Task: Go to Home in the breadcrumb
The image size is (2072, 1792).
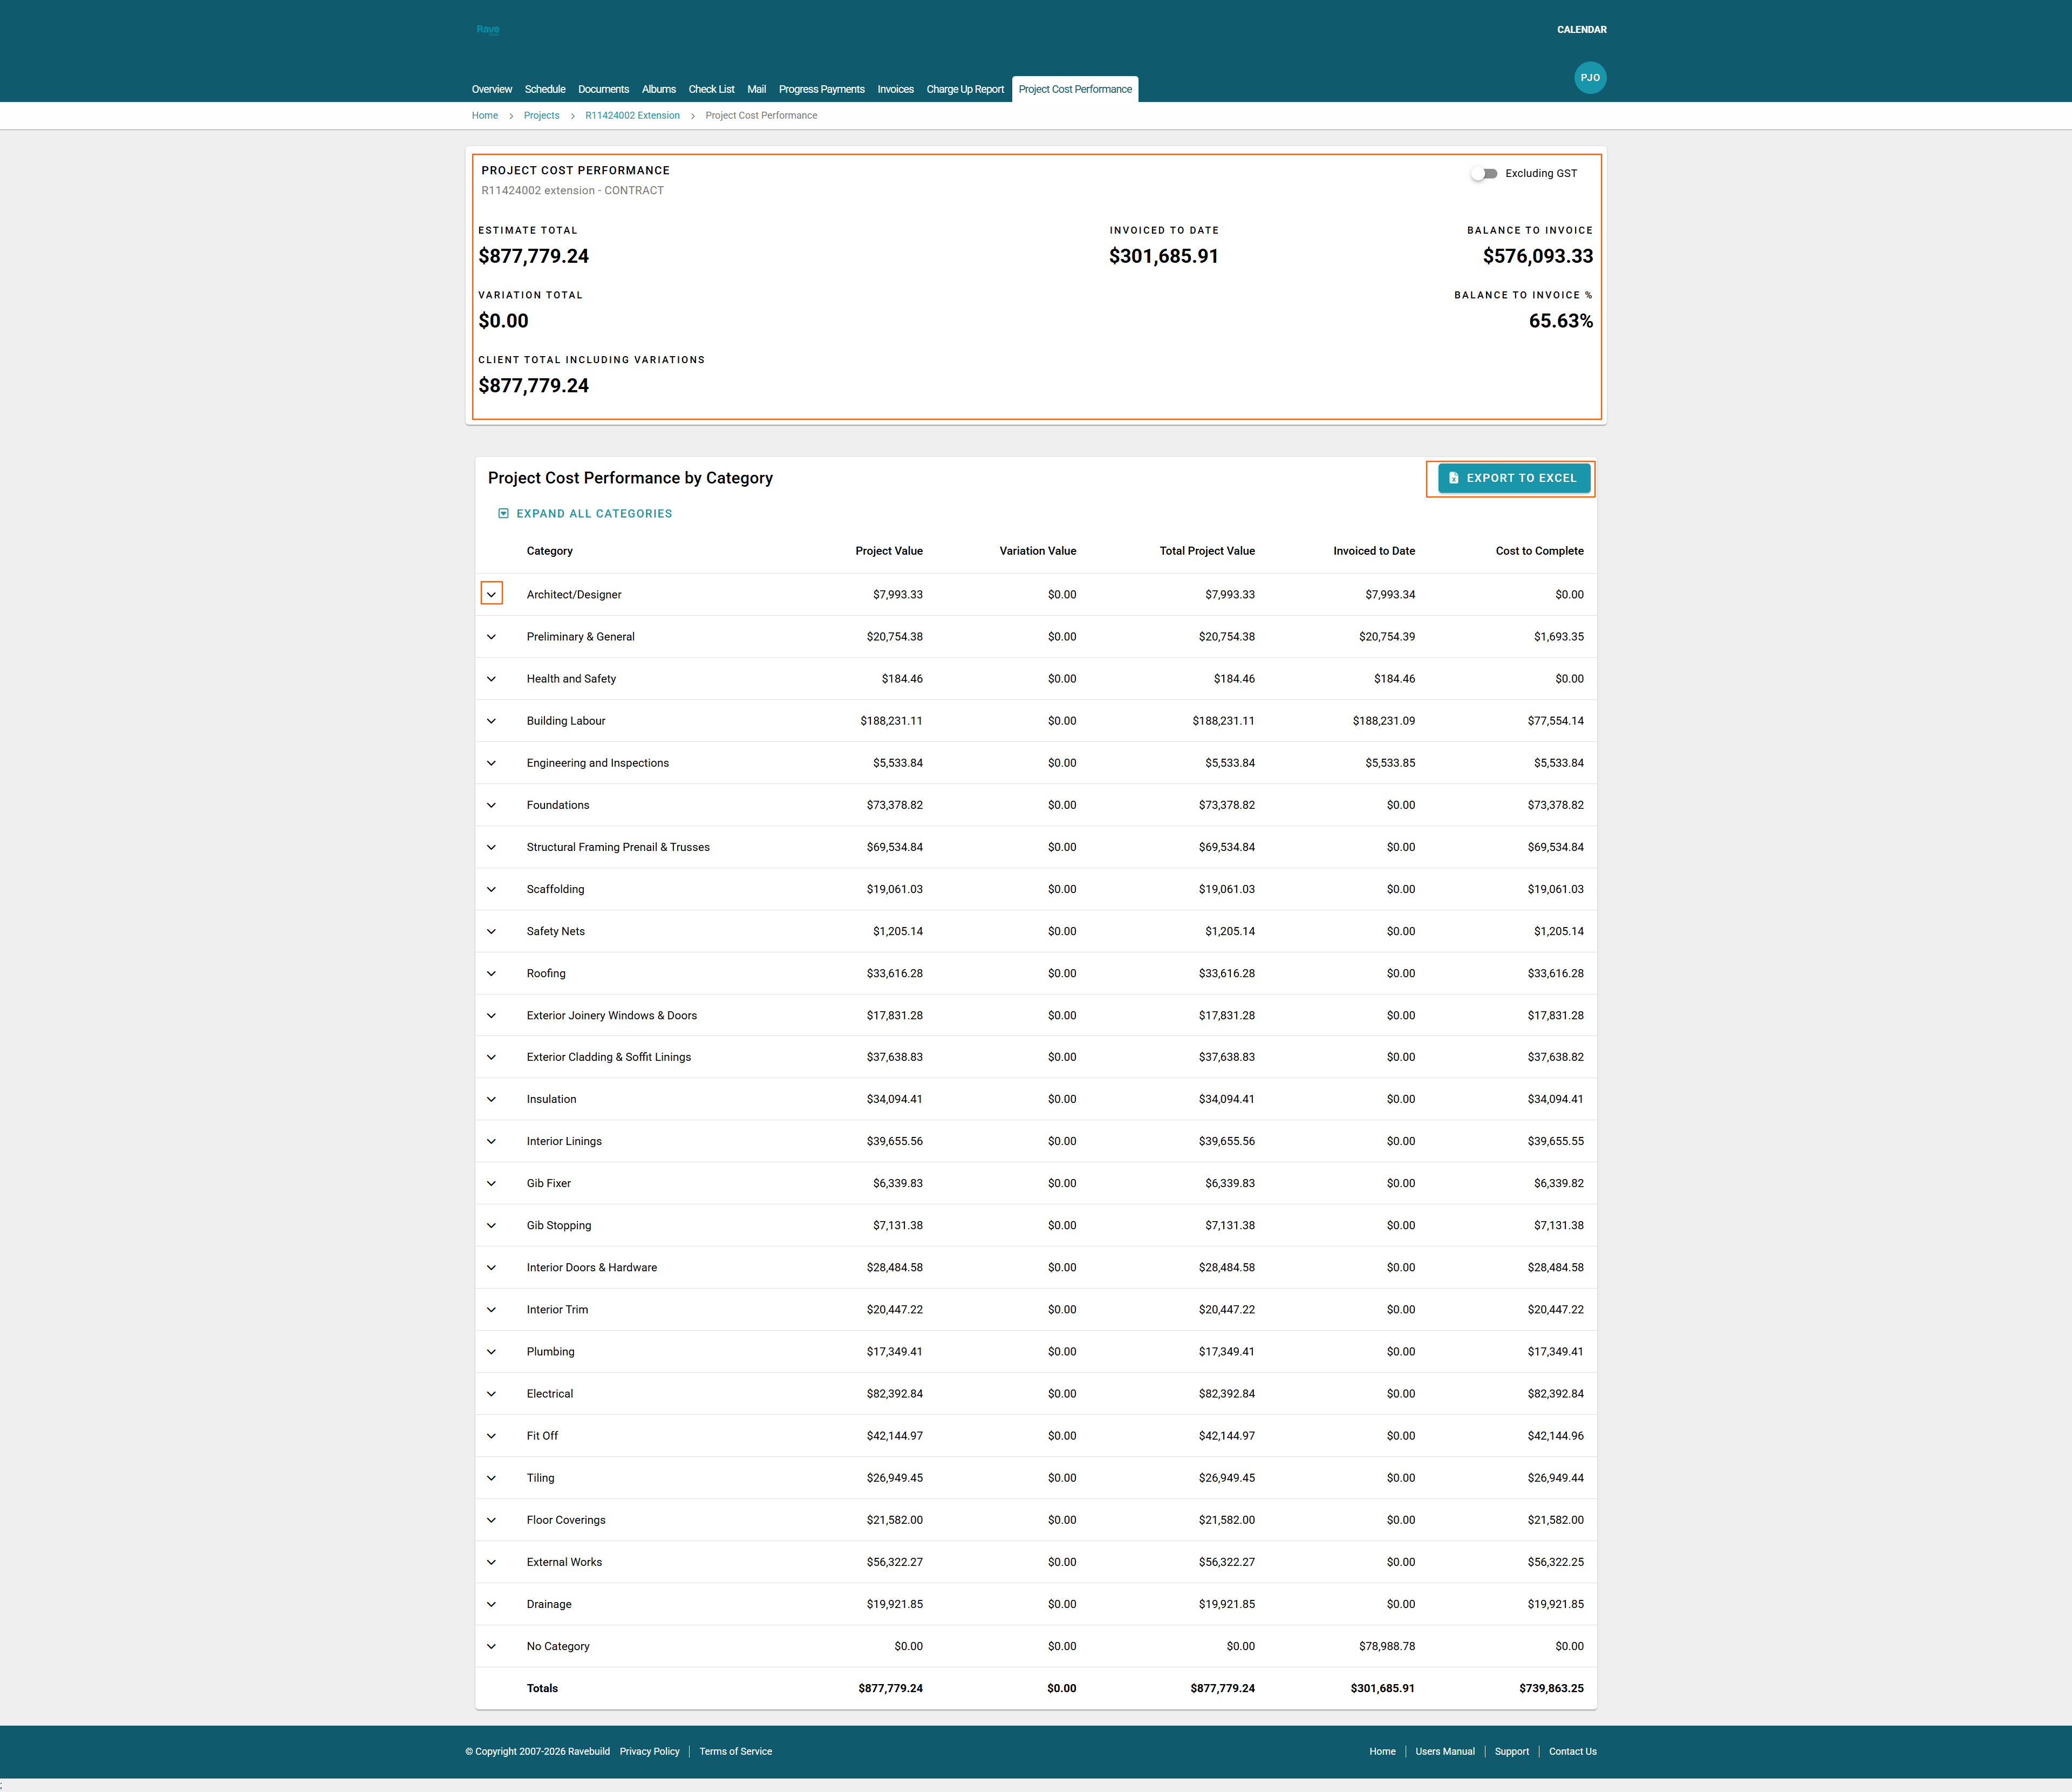Action: pos(484,116)
